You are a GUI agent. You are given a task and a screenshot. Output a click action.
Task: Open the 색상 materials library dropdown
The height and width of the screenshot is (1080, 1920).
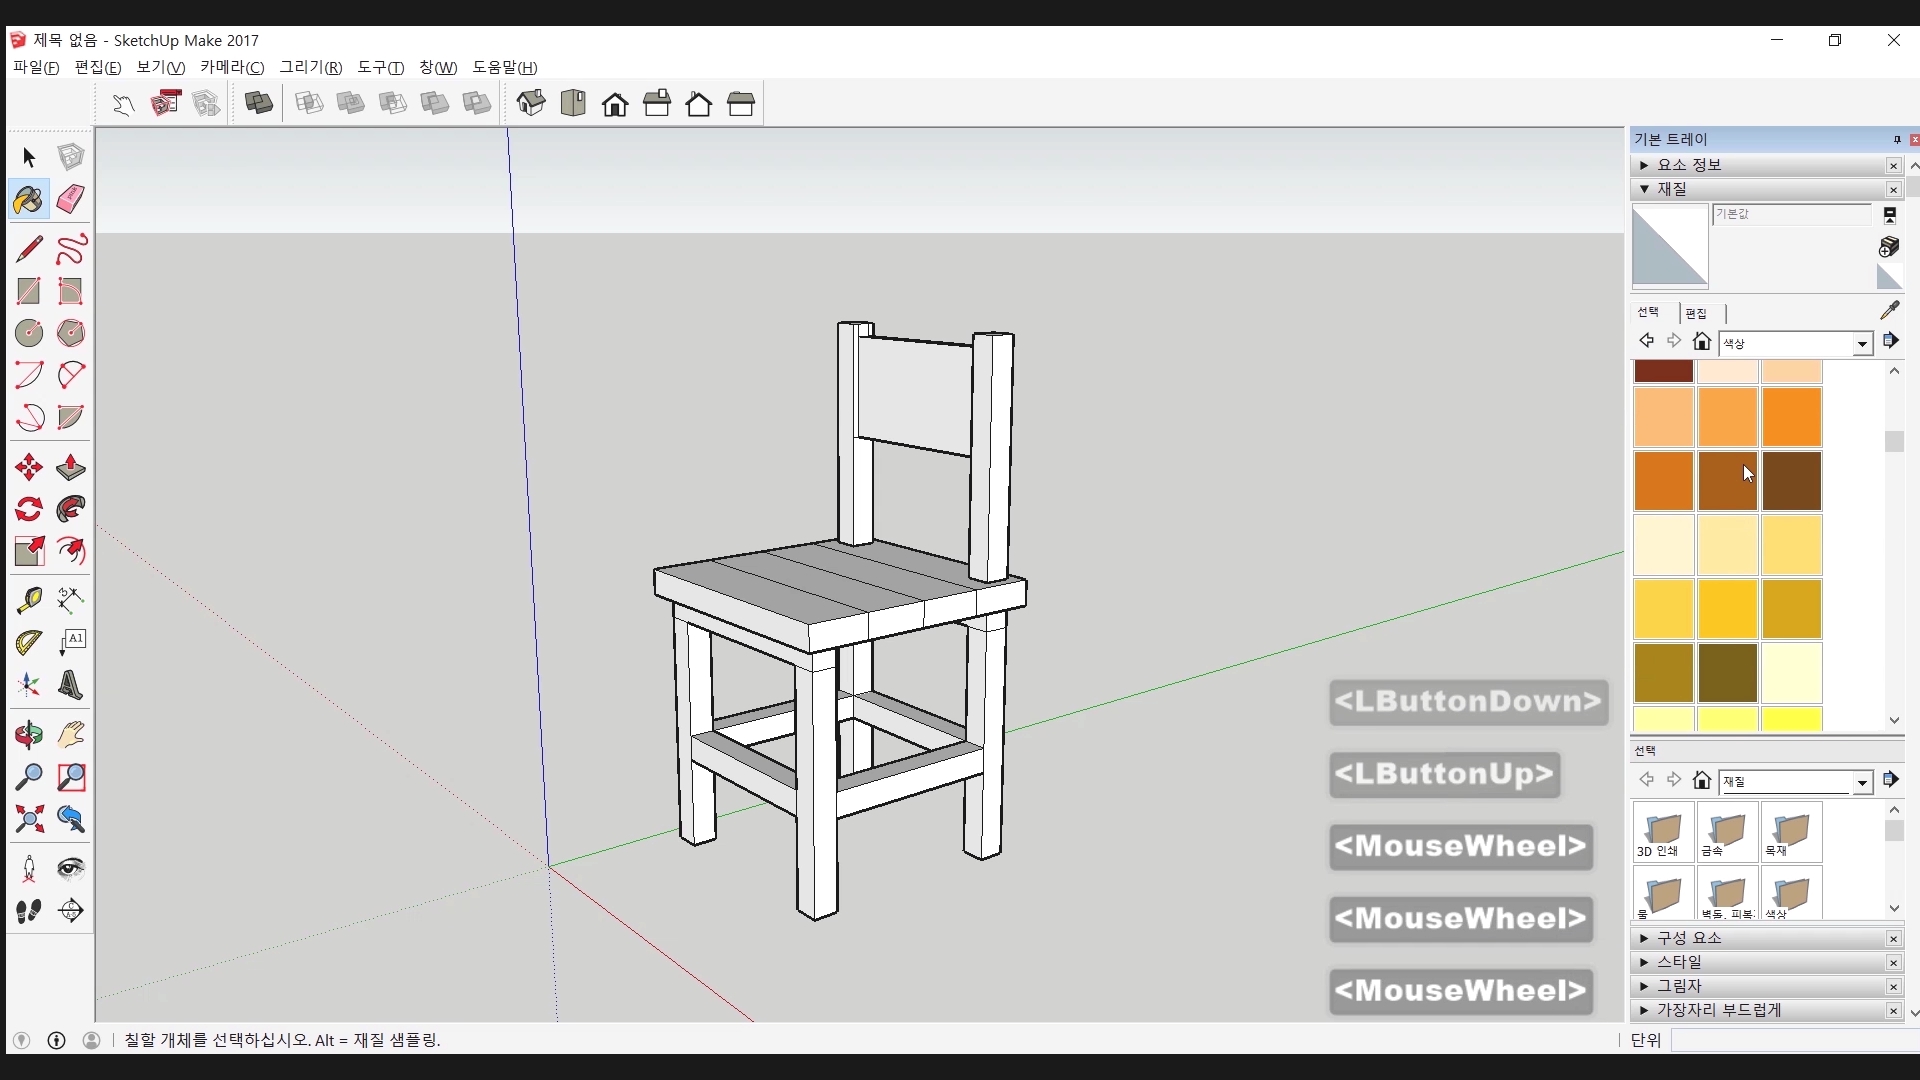pos(1861,343)
